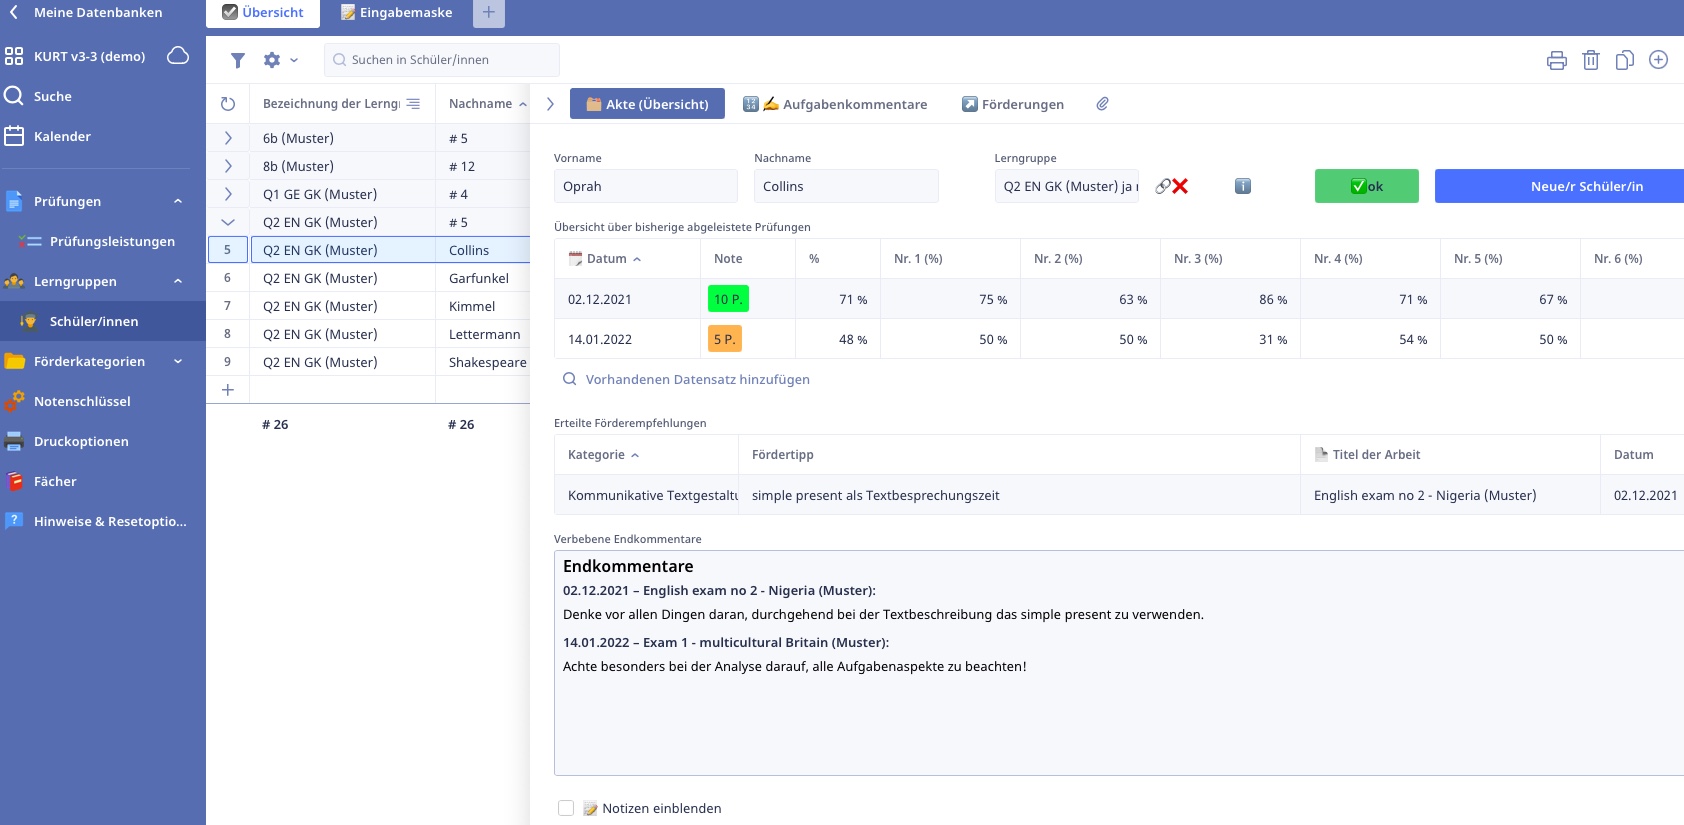The height and width of the screenshot is (825, 1684).
Task: Add a new view tab with plus
Action: pyautogui.click(x=488, y=13)
